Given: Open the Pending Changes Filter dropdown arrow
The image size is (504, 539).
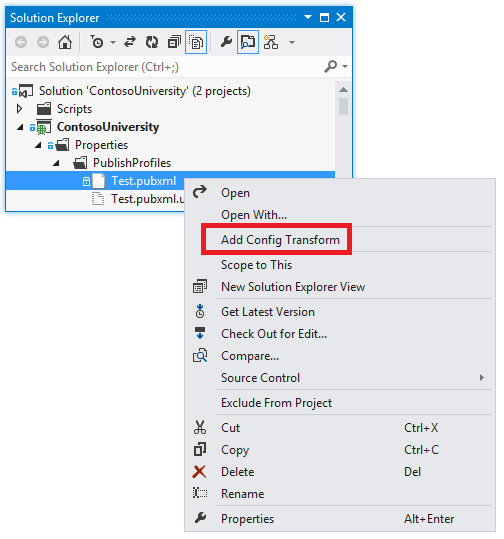Looking at the screenshot, I should (113, 43).
